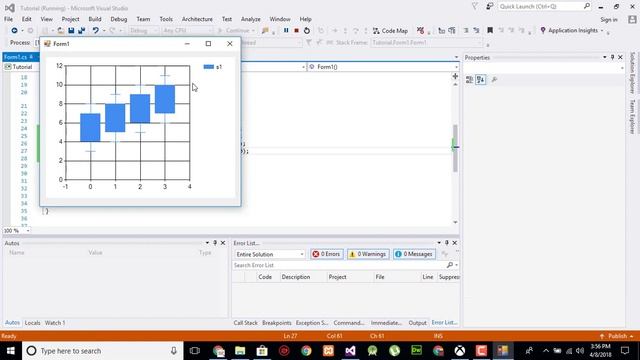
Task: Click the Save All icon
Action: (x=82, y=31)
